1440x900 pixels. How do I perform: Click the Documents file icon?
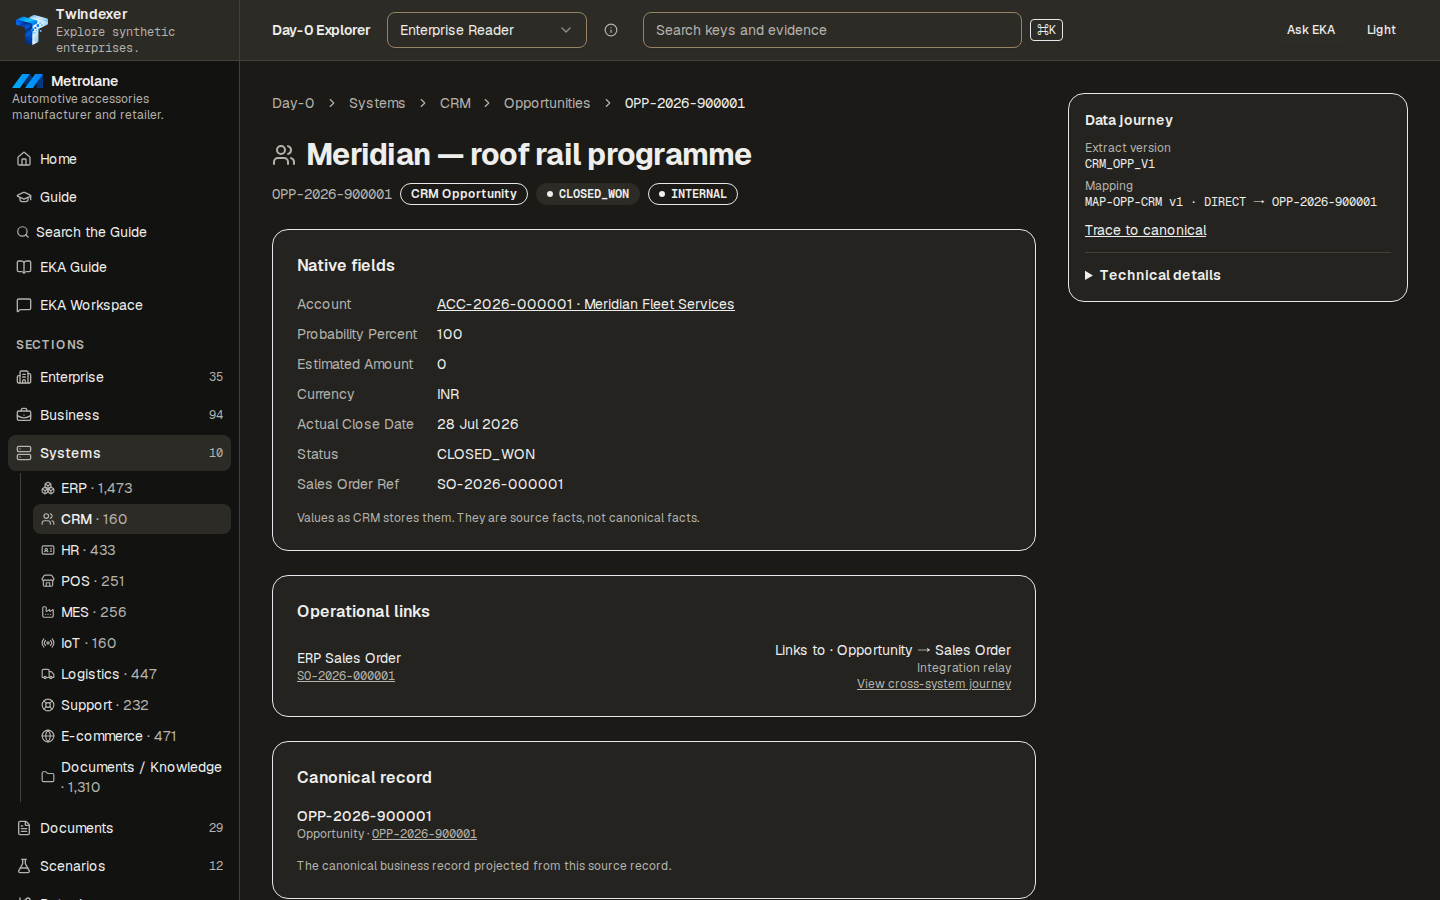[24, 828]
